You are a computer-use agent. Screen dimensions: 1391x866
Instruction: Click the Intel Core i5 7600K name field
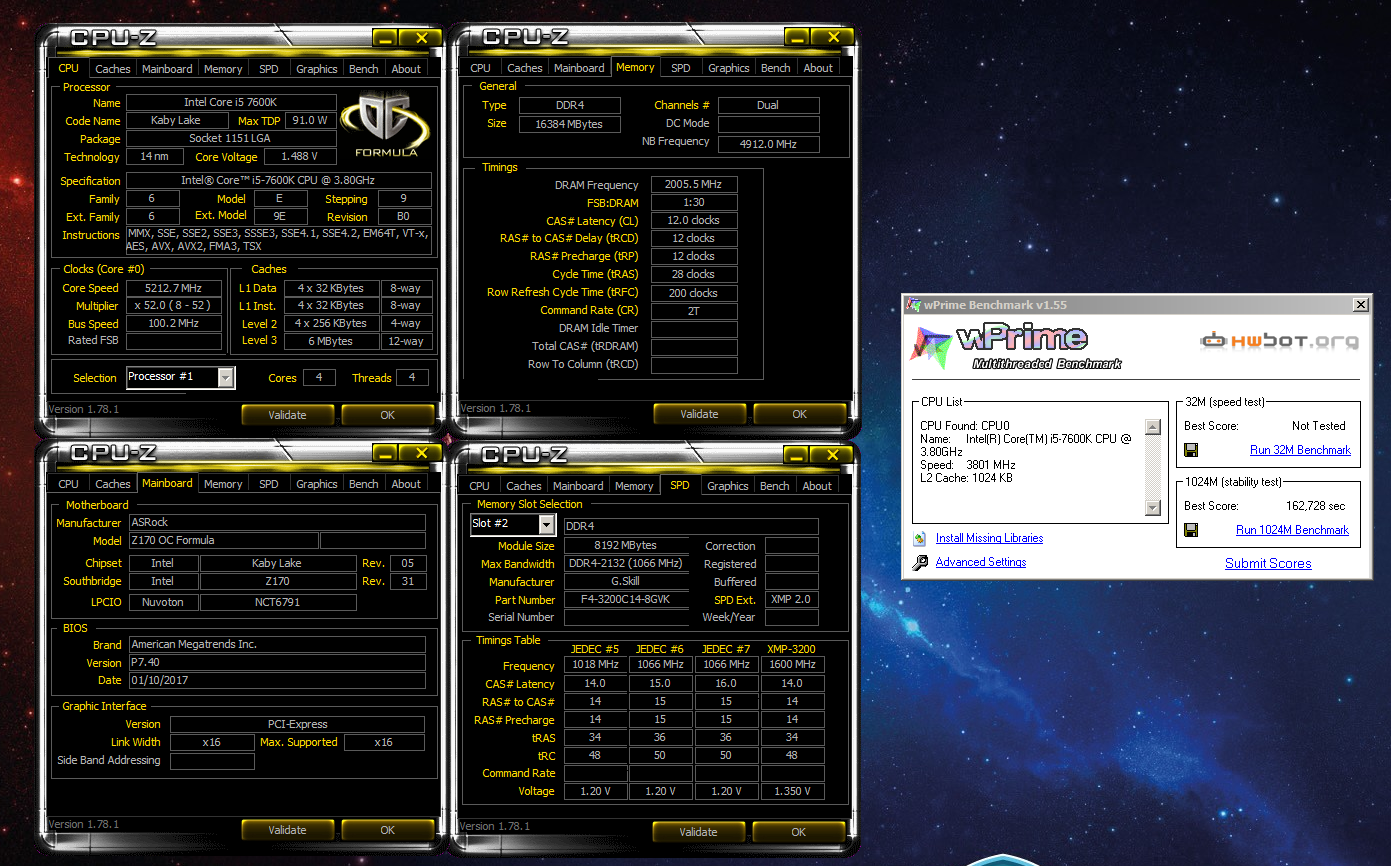point(231,103)
